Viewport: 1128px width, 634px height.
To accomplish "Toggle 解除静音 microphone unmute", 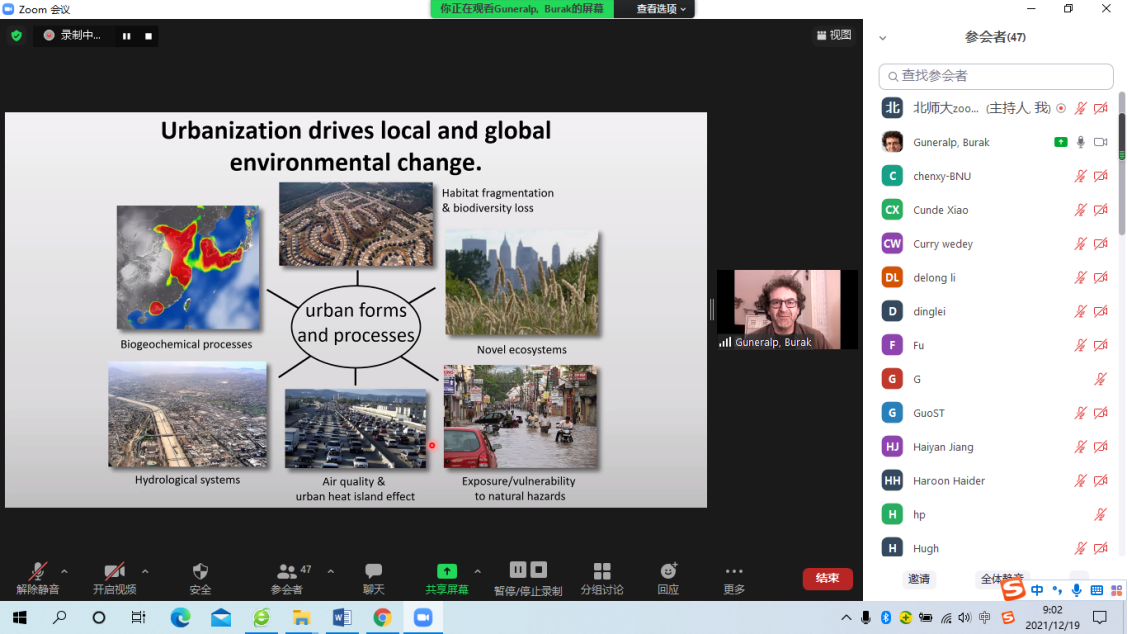I will tap(38, 571).
